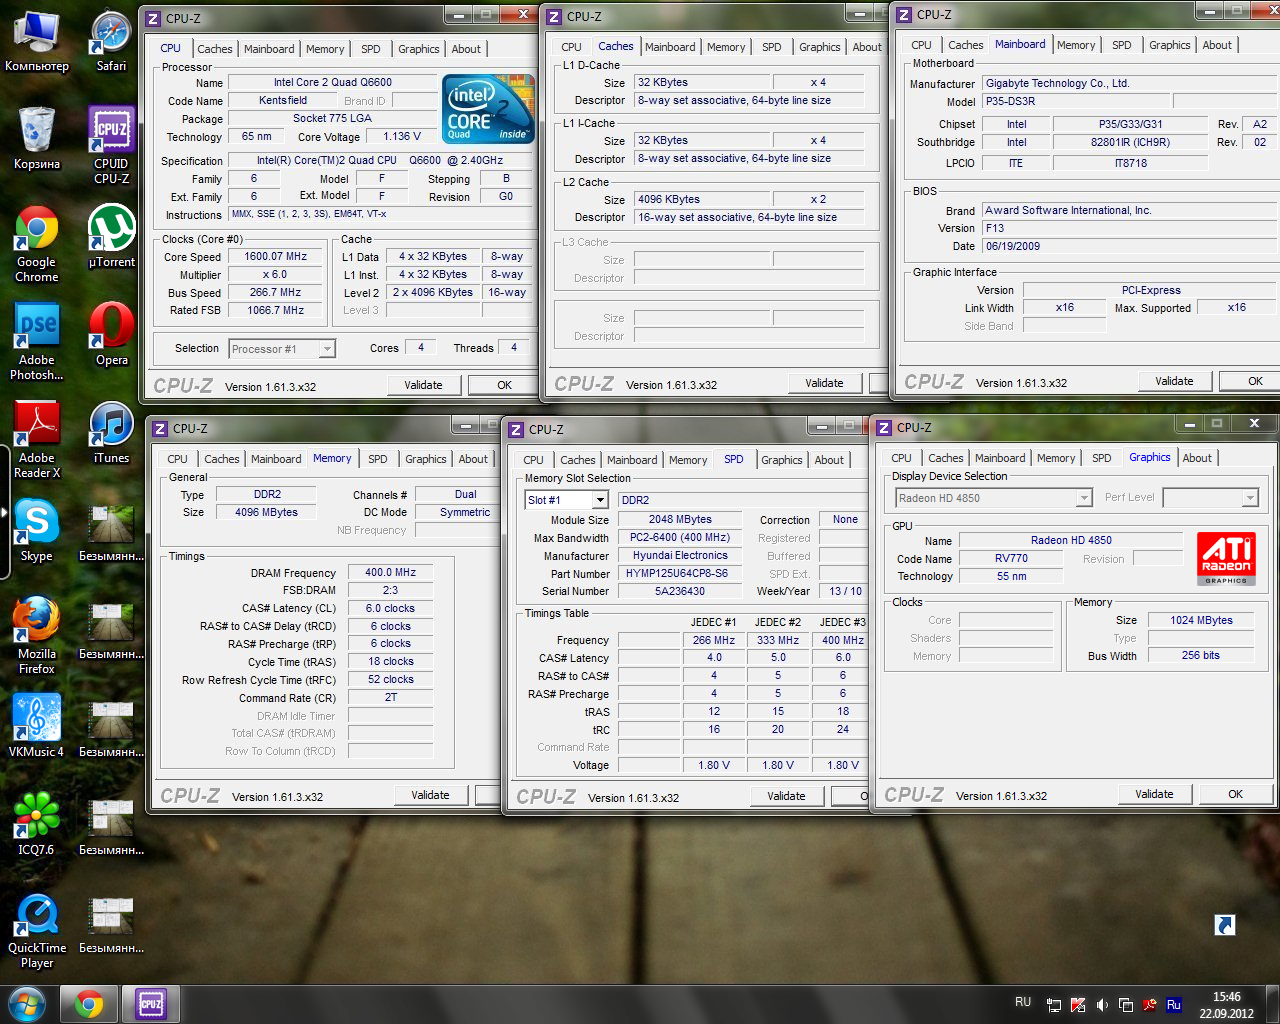Image resolution: width=1280 pixels, height=1024 pixels.
Task: Switch to Caches tab in Graphics window
Action: point(946,458)
